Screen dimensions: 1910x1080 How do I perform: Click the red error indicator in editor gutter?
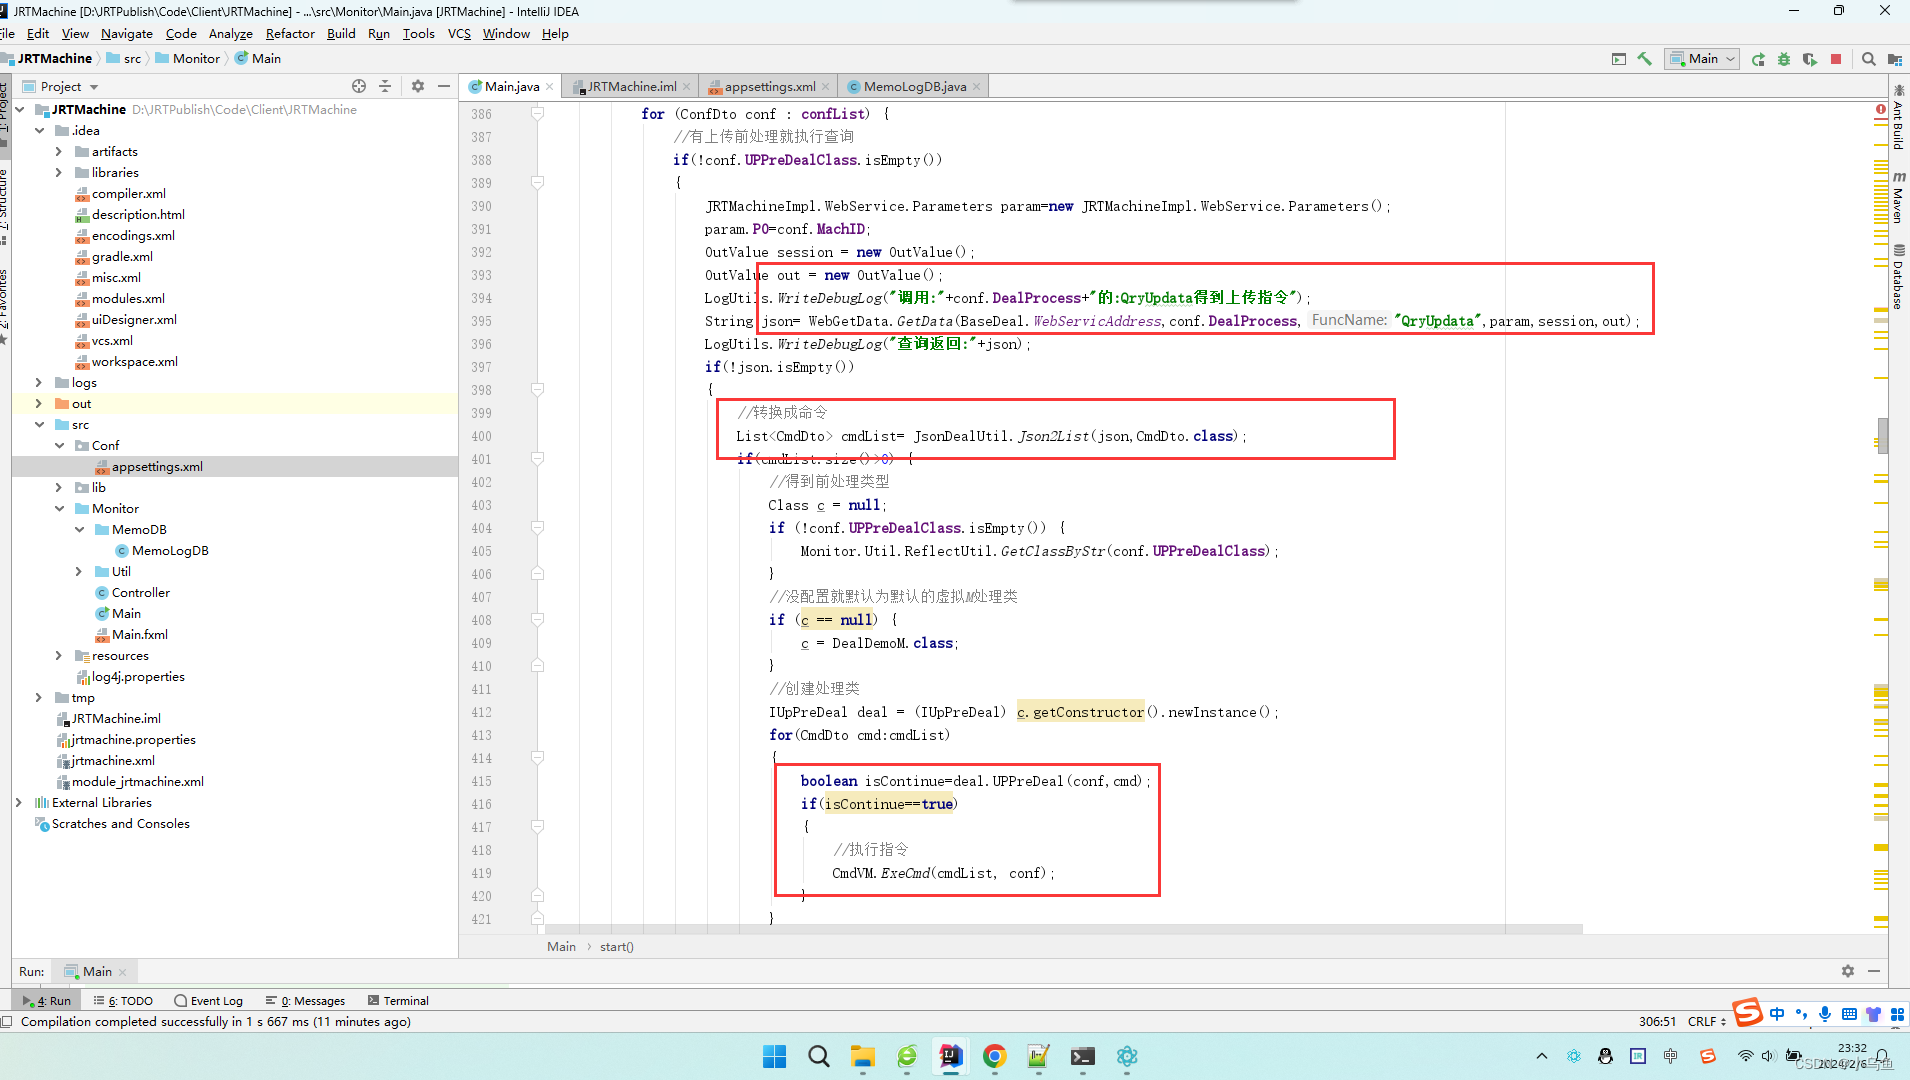[1881, 109]
